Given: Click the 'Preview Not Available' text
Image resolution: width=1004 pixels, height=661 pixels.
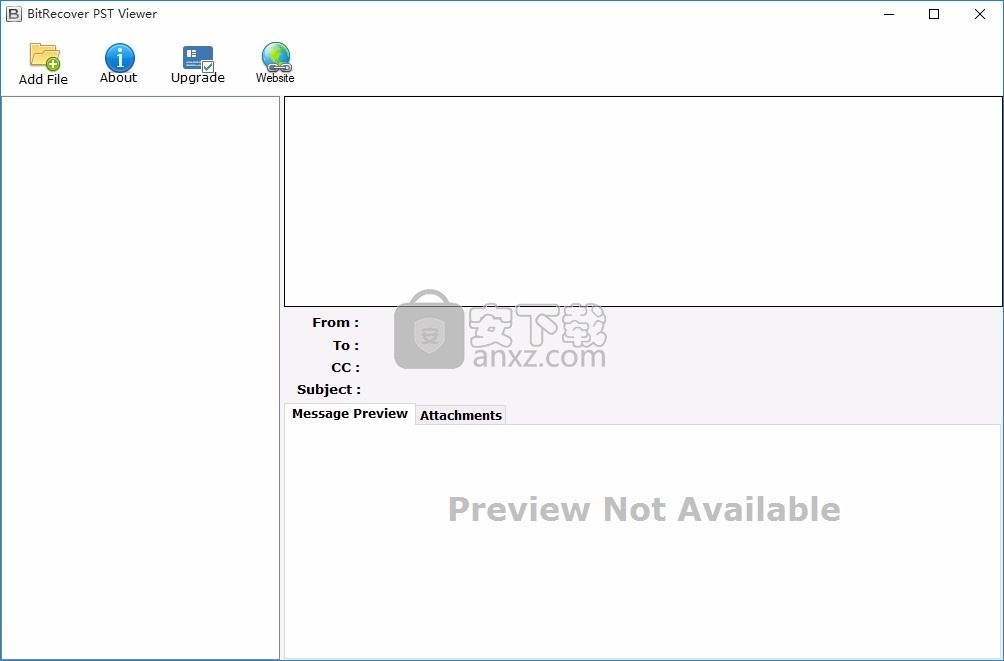Looking at the screenshot, I should (644, 509).
